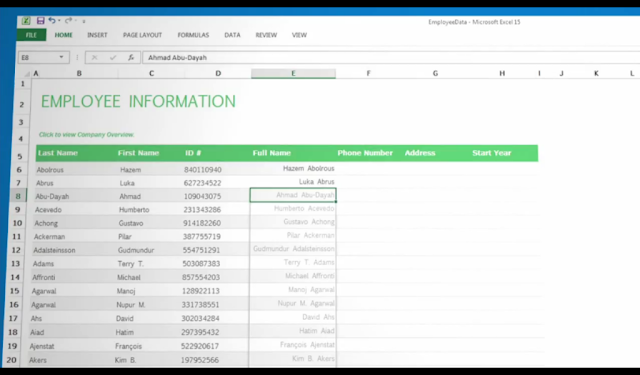Open the FORMULAS tab

[193, 35]
